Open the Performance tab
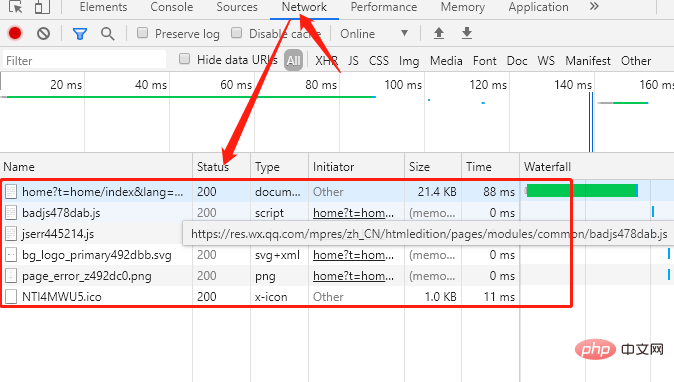 [x=383, y=7]
